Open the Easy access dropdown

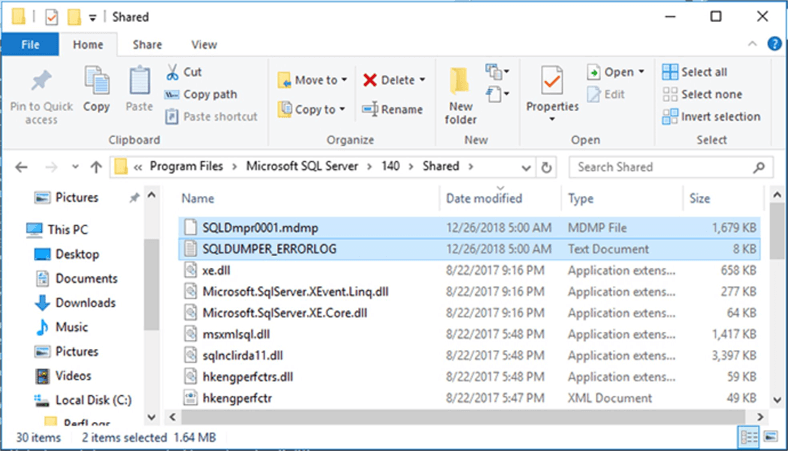(x=498, y=94)
